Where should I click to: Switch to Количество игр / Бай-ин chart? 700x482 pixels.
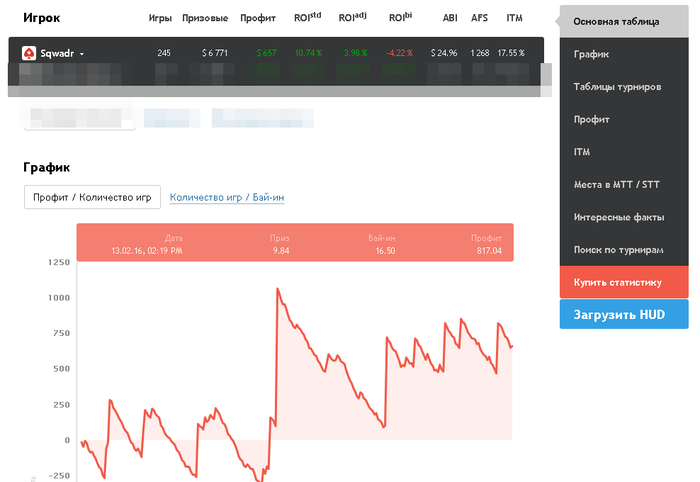(x=227, y=197)
